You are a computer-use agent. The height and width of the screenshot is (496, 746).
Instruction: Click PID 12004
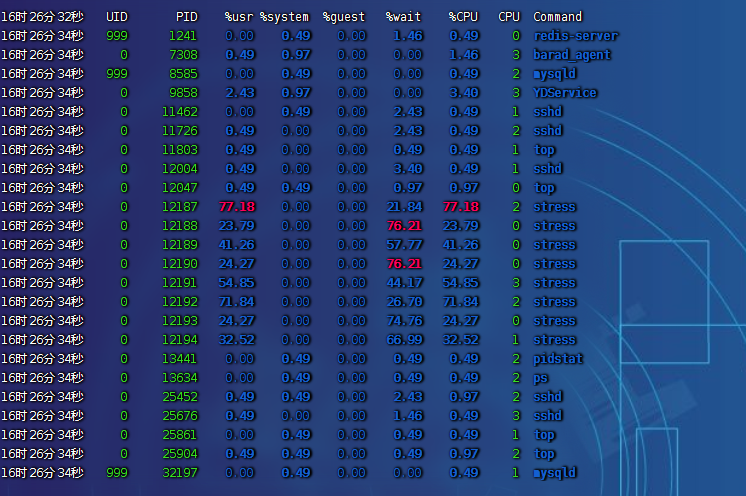[179, 169]
